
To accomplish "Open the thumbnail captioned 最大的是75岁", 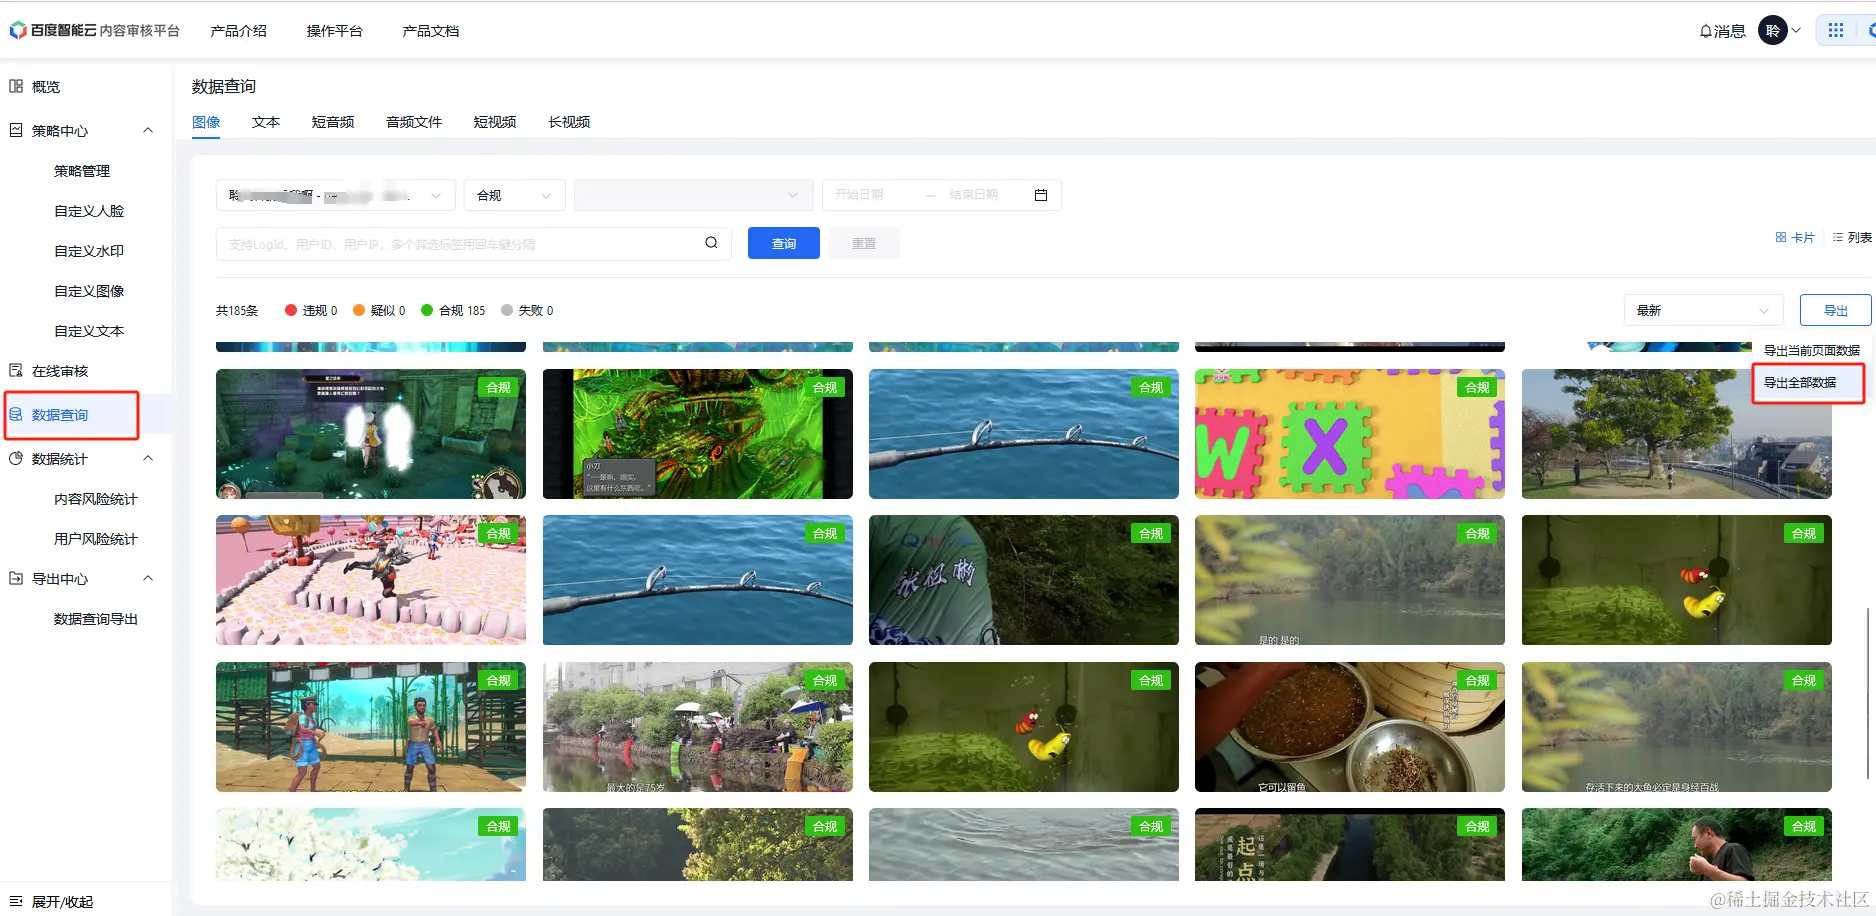I will [x=698, y=727].
